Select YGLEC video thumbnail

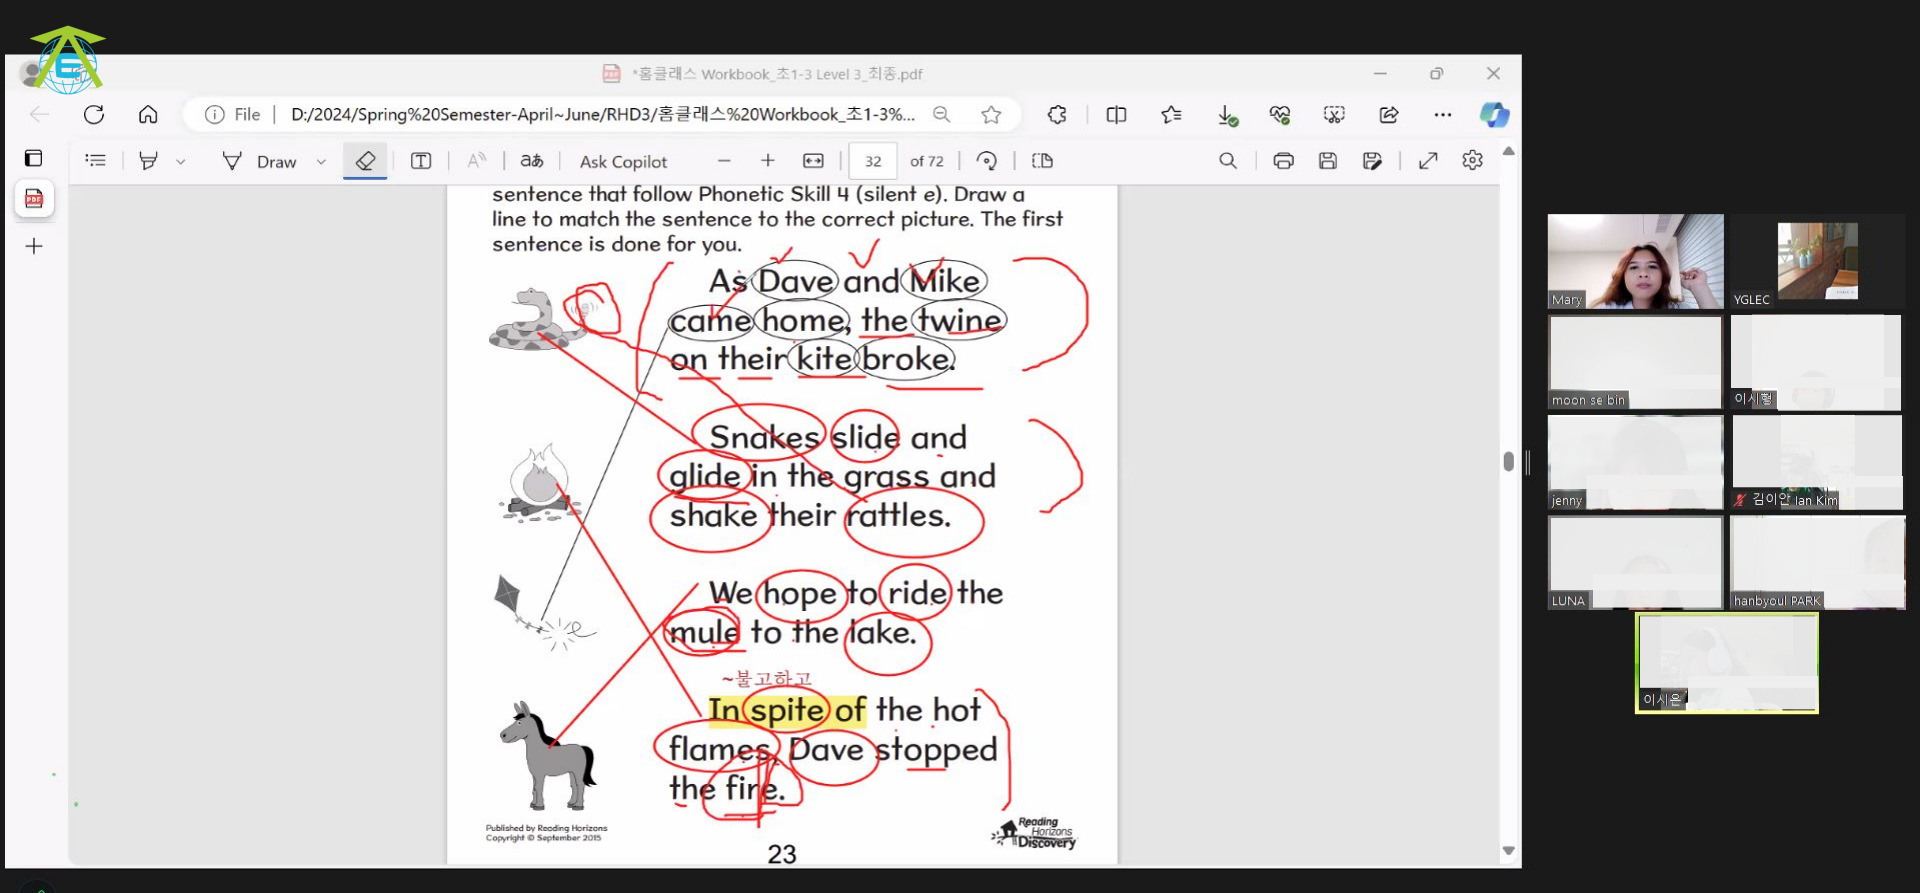1817,261
